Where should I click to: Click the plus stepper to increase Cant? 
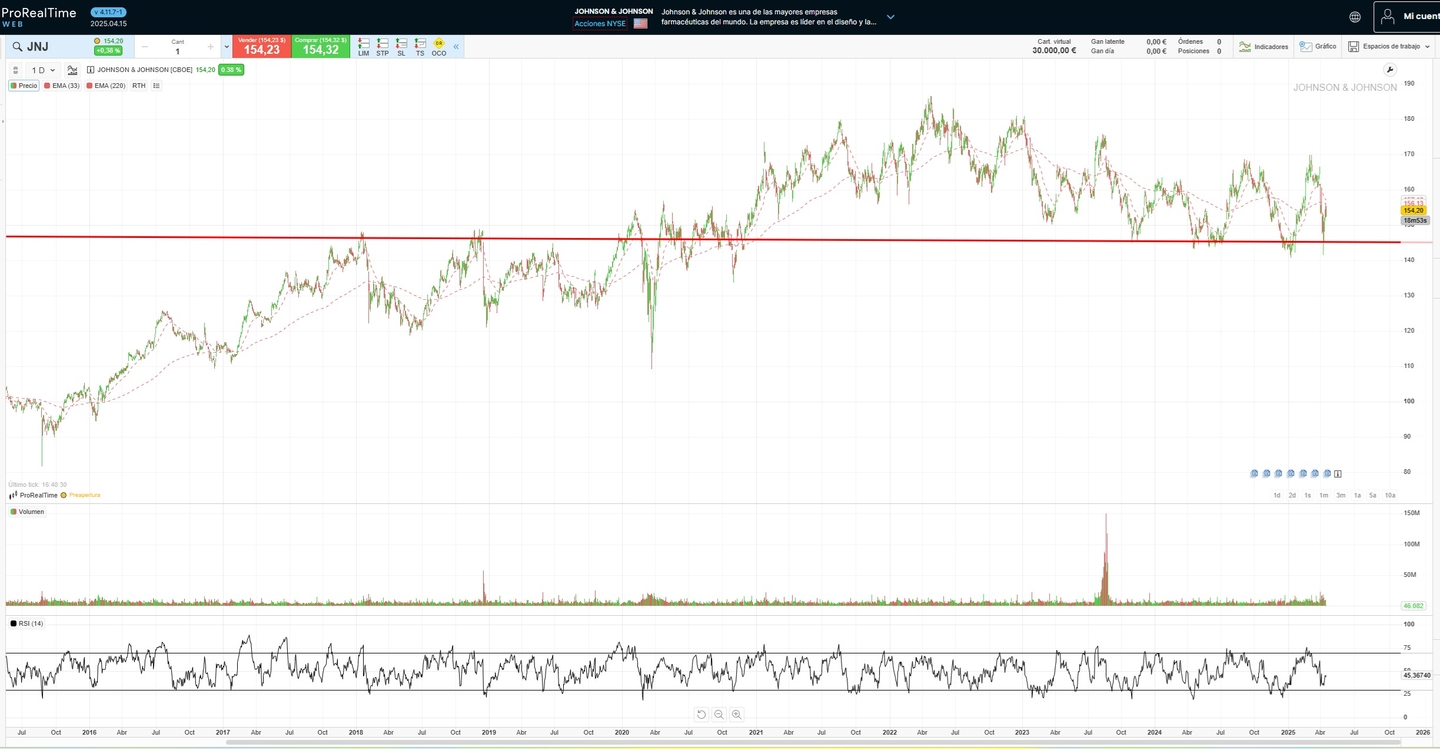pos(211,45)
